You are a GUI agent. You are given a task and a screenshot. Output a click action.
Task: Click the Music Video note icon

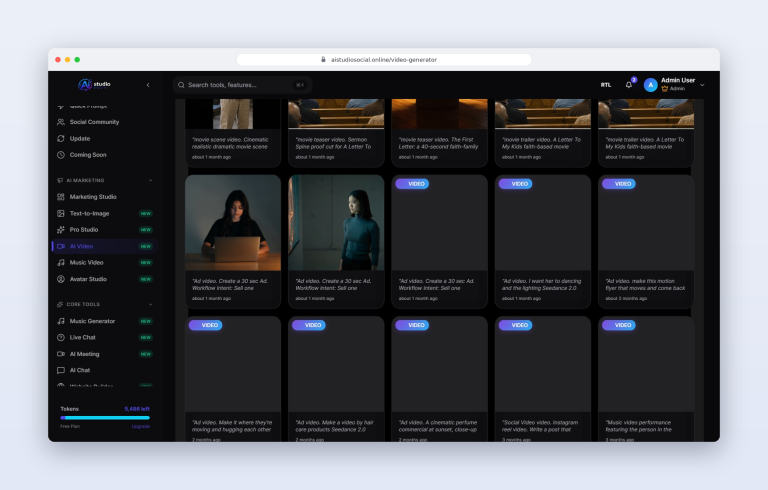point(61,263)
